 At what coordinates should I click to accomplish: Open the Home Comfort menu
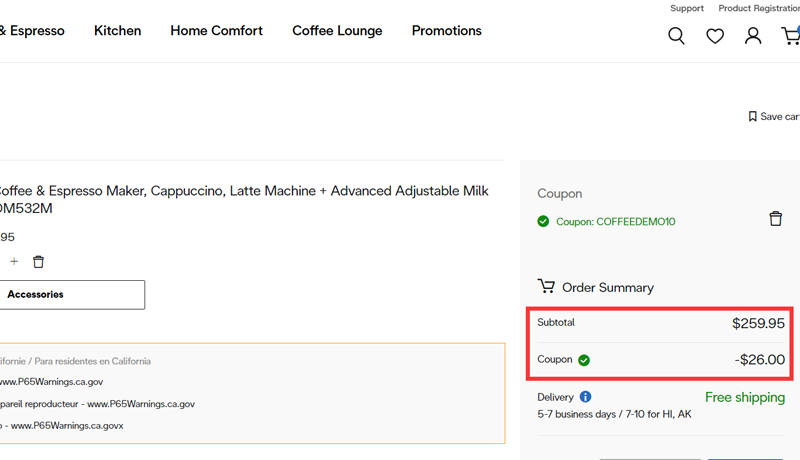pos(216,31)
